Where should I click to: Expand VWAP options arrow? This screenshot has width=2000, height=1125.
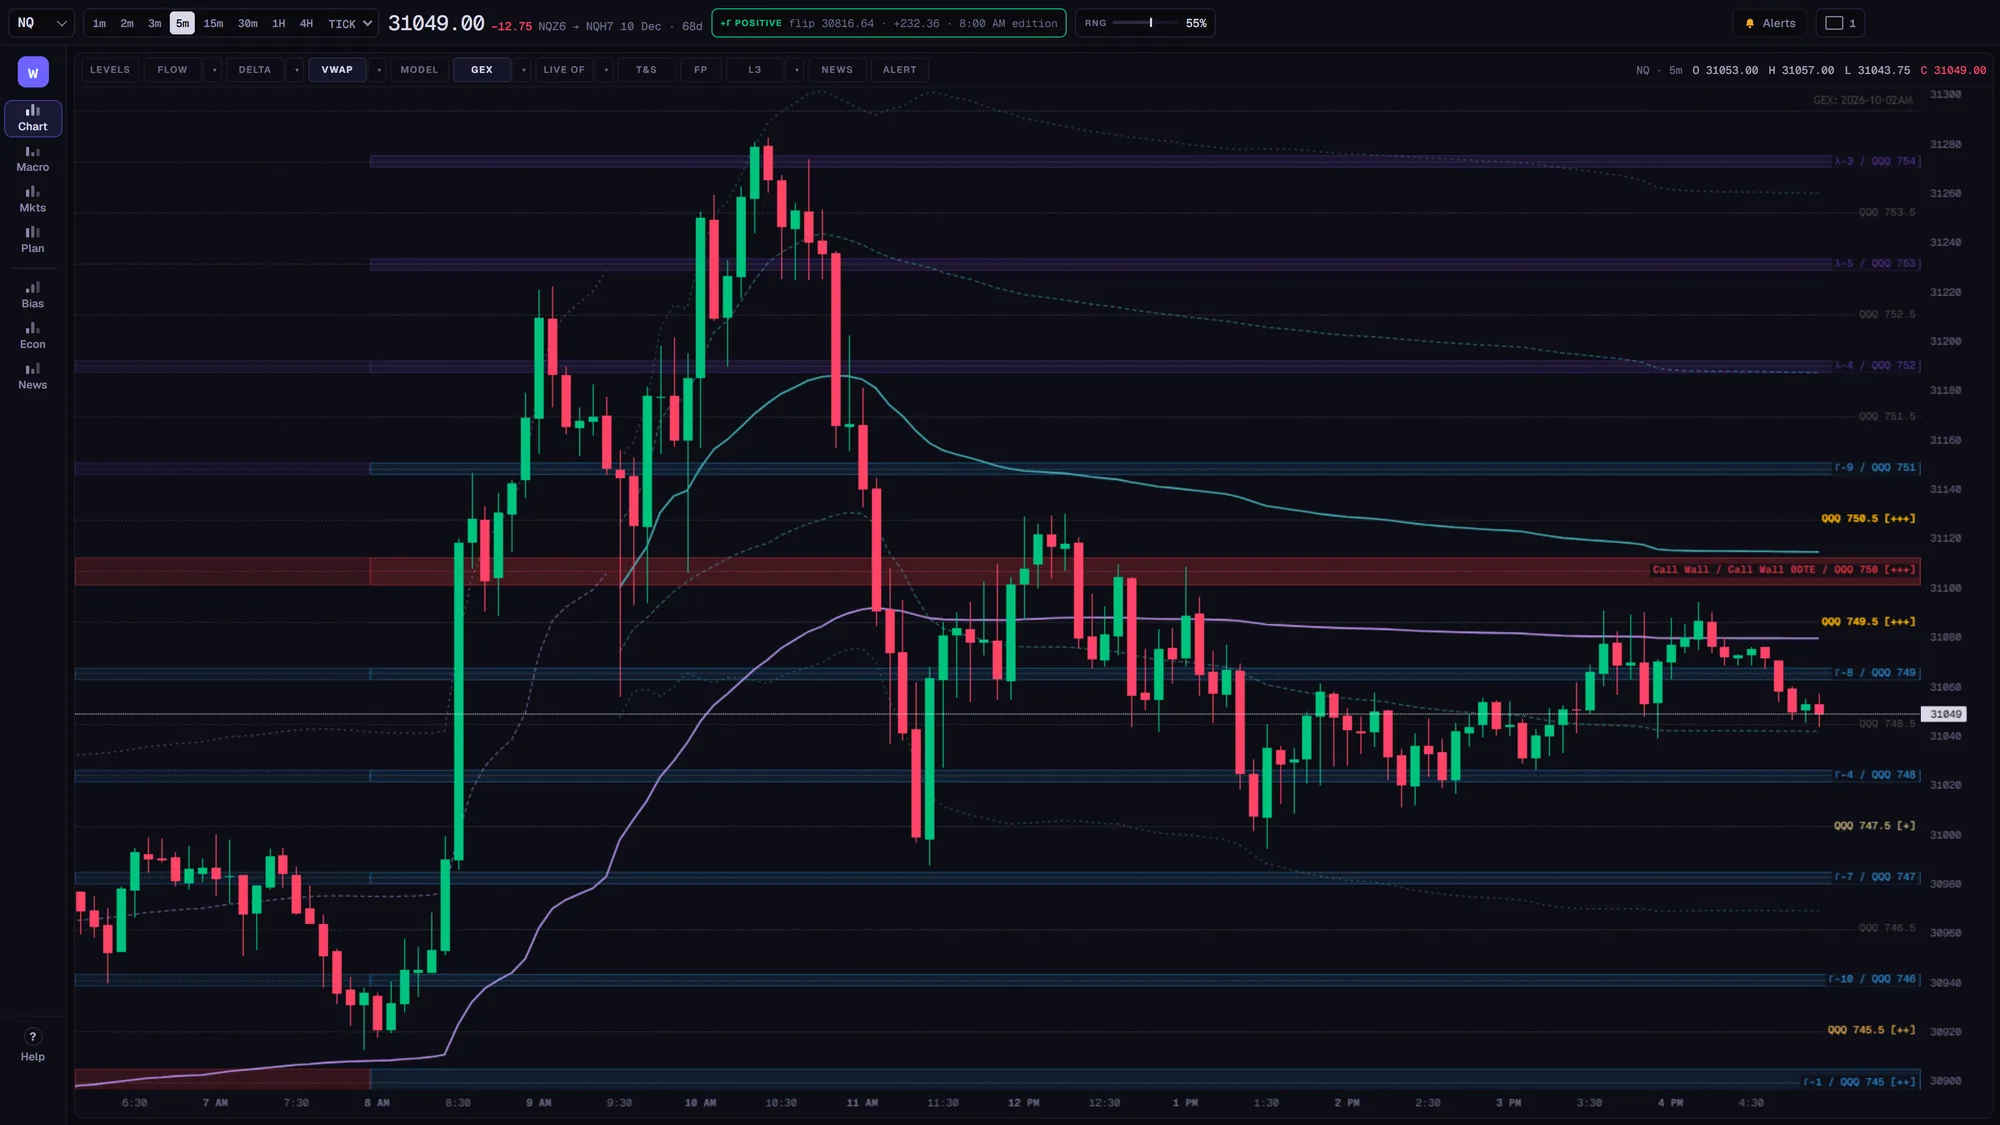(379, 70)
